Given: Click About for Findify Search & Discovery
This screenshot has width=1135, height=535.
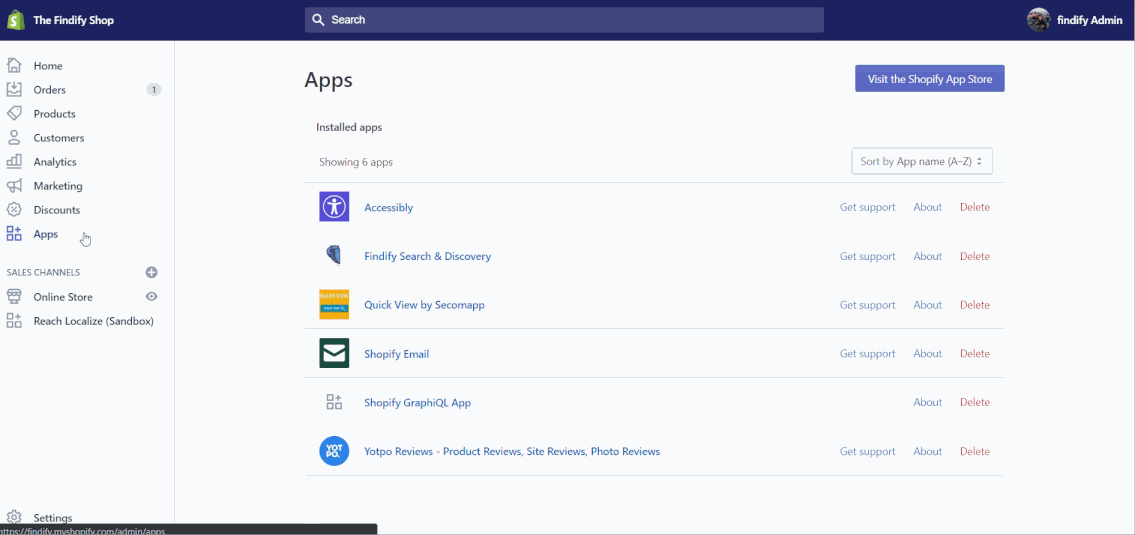Looking at the screenshot, I should pos(927,256).
